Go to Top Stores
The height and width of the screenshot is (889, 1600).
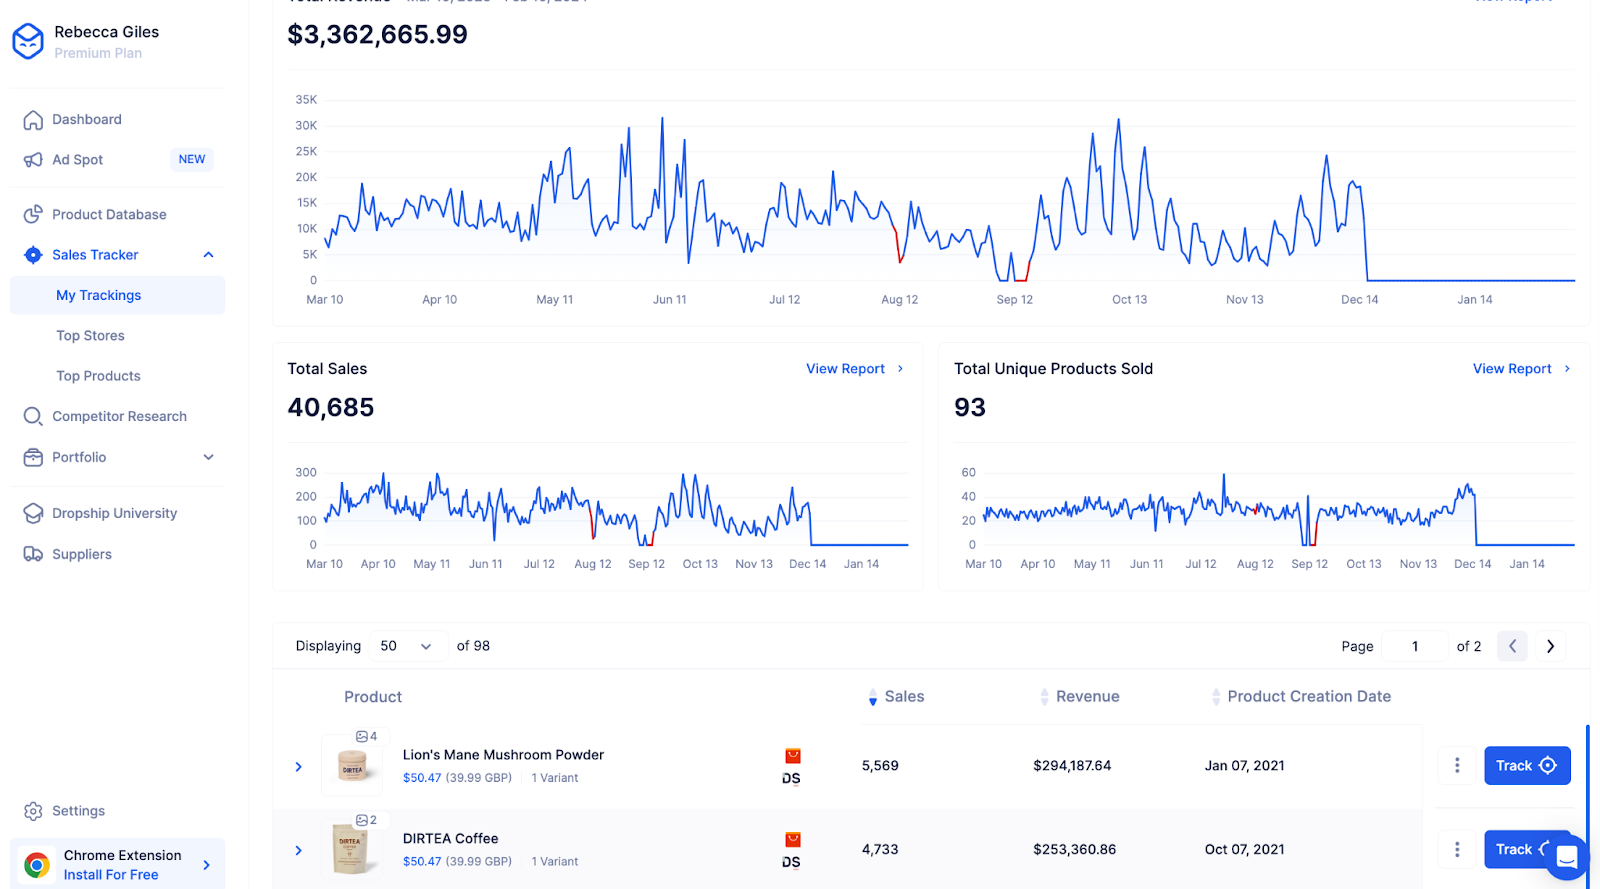point(90,336)
